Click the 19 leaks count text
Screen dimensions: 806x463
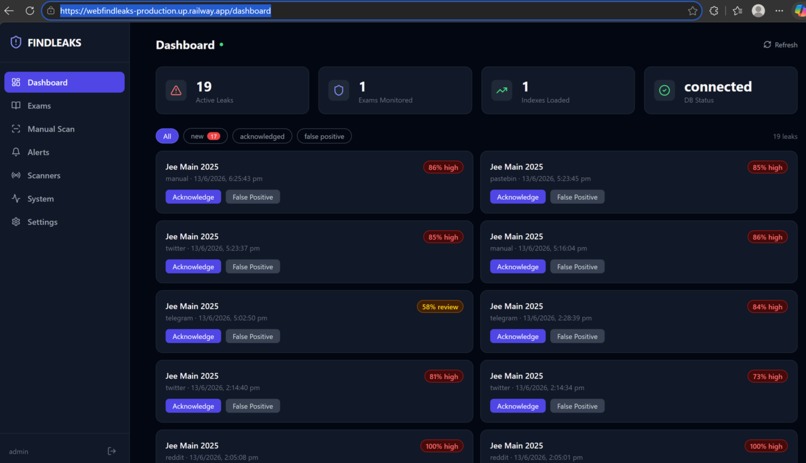point(785,136)
